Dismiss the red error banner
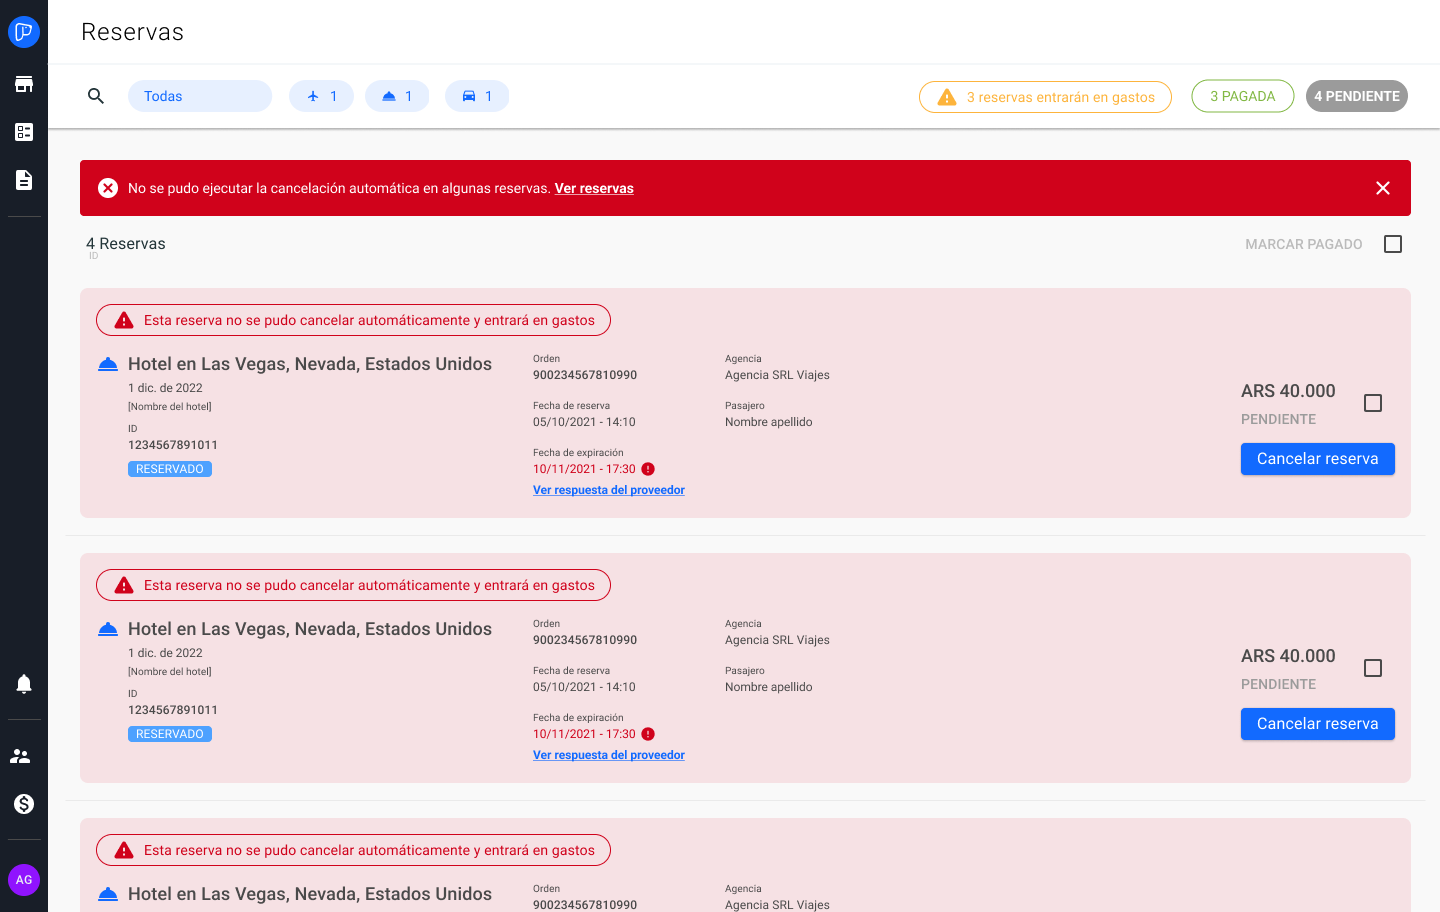Screen dimensions: 1440x912 point(1383,188)
